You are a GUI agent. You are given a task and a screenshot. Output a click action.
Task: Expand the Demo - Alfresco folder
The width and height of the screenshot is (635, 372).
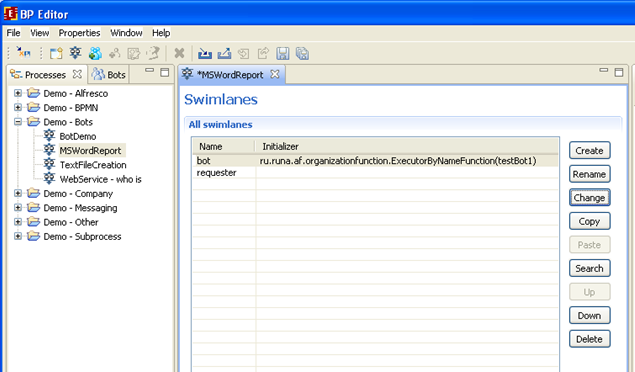point(18,93)
